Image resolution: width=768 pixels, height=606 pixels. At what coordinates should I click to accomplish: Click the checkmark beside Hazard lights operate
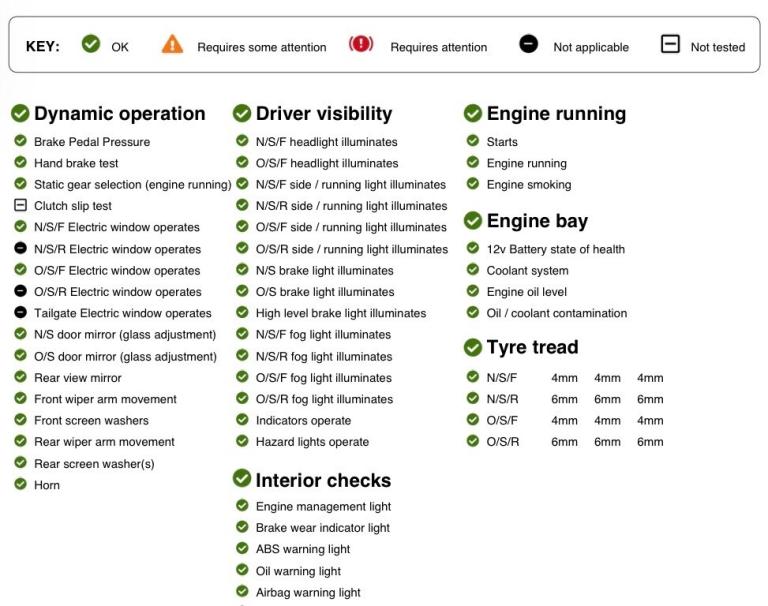(x=242, y=441)
